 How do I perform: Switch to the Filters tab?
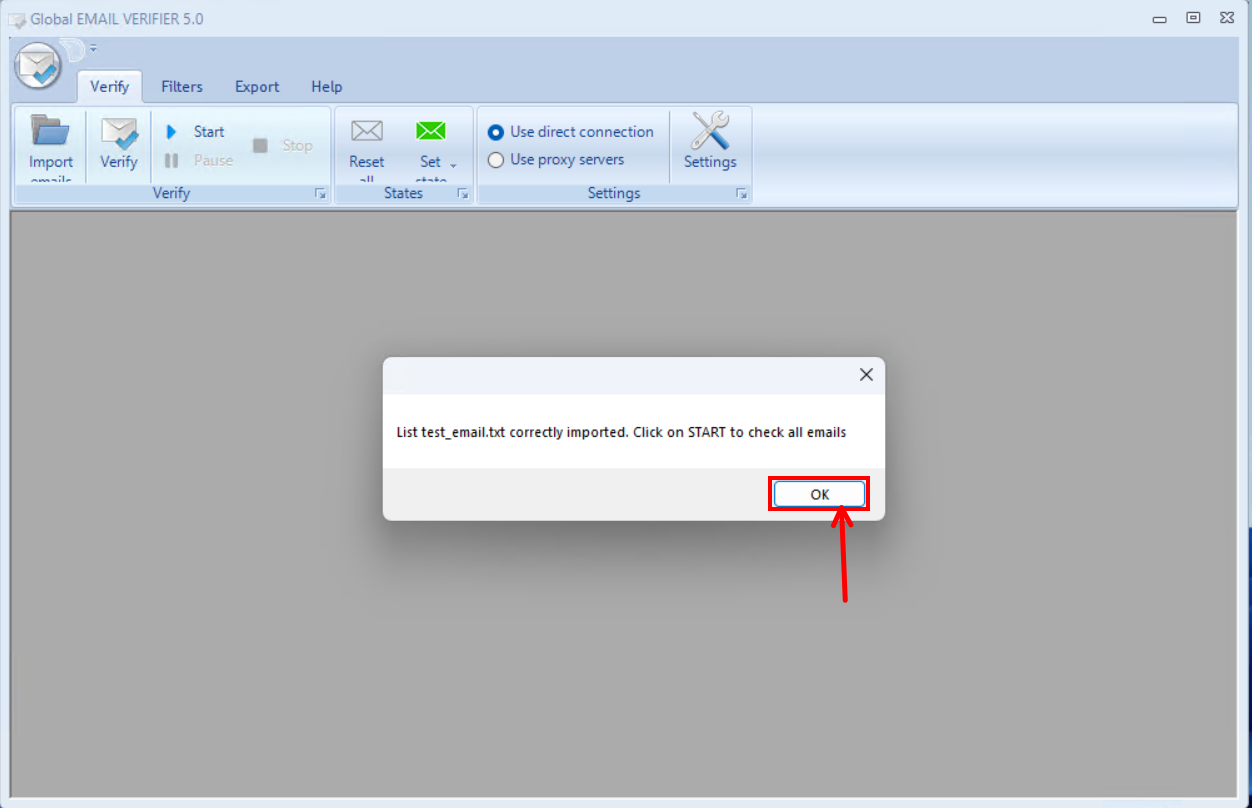(x=182, y=87)
